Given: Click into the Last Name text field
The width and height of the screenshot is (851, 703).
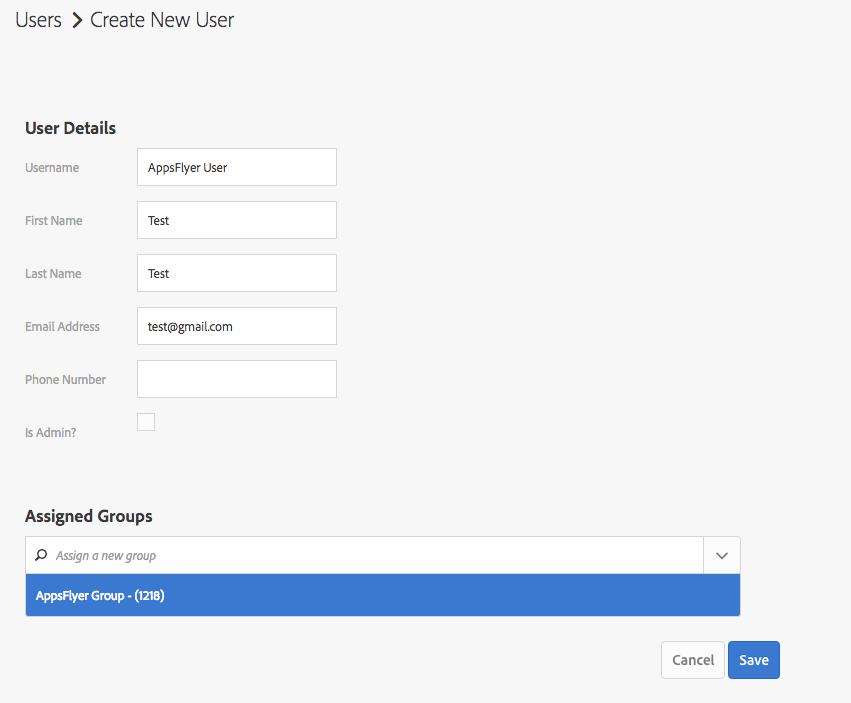Looking at the screenshot, I should point(236,273).
